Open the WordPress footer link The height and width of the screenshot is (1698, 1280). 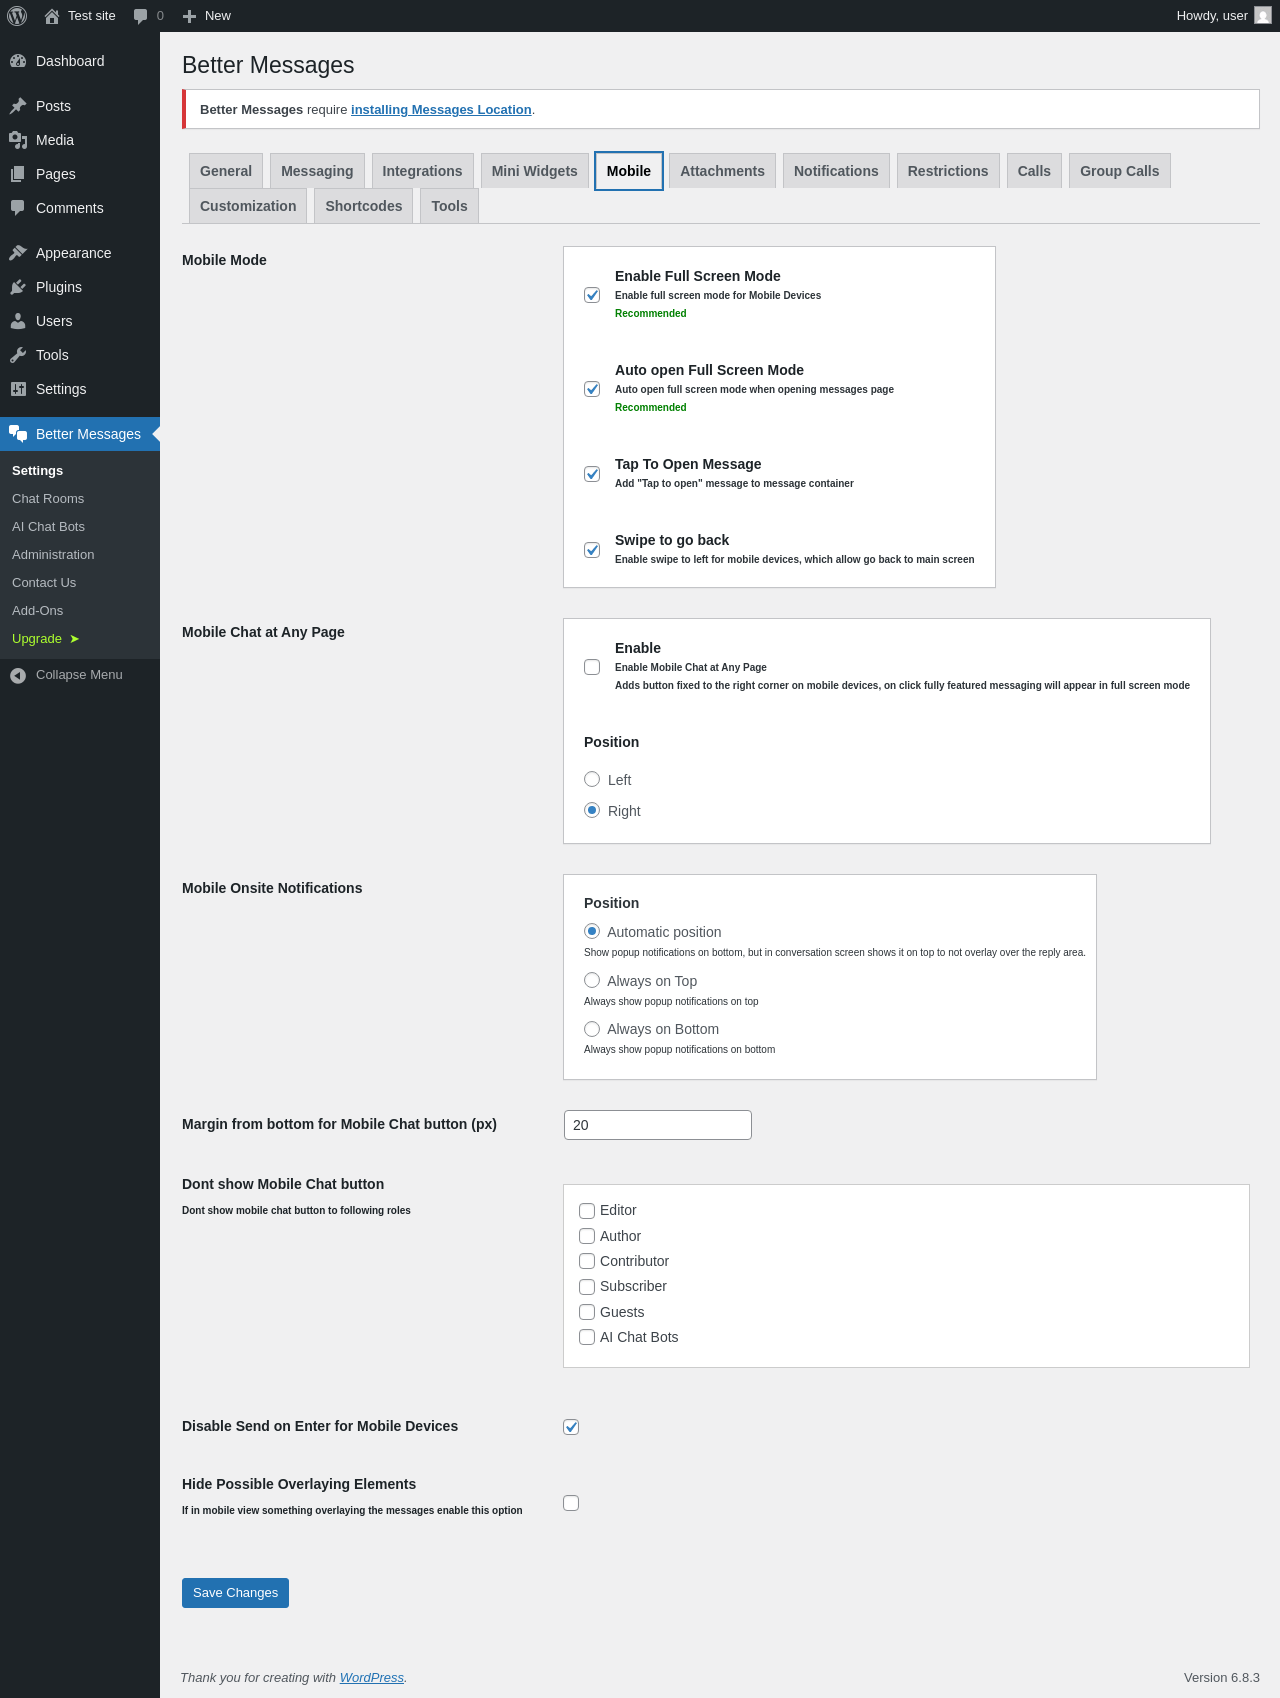pos(372,1678)
